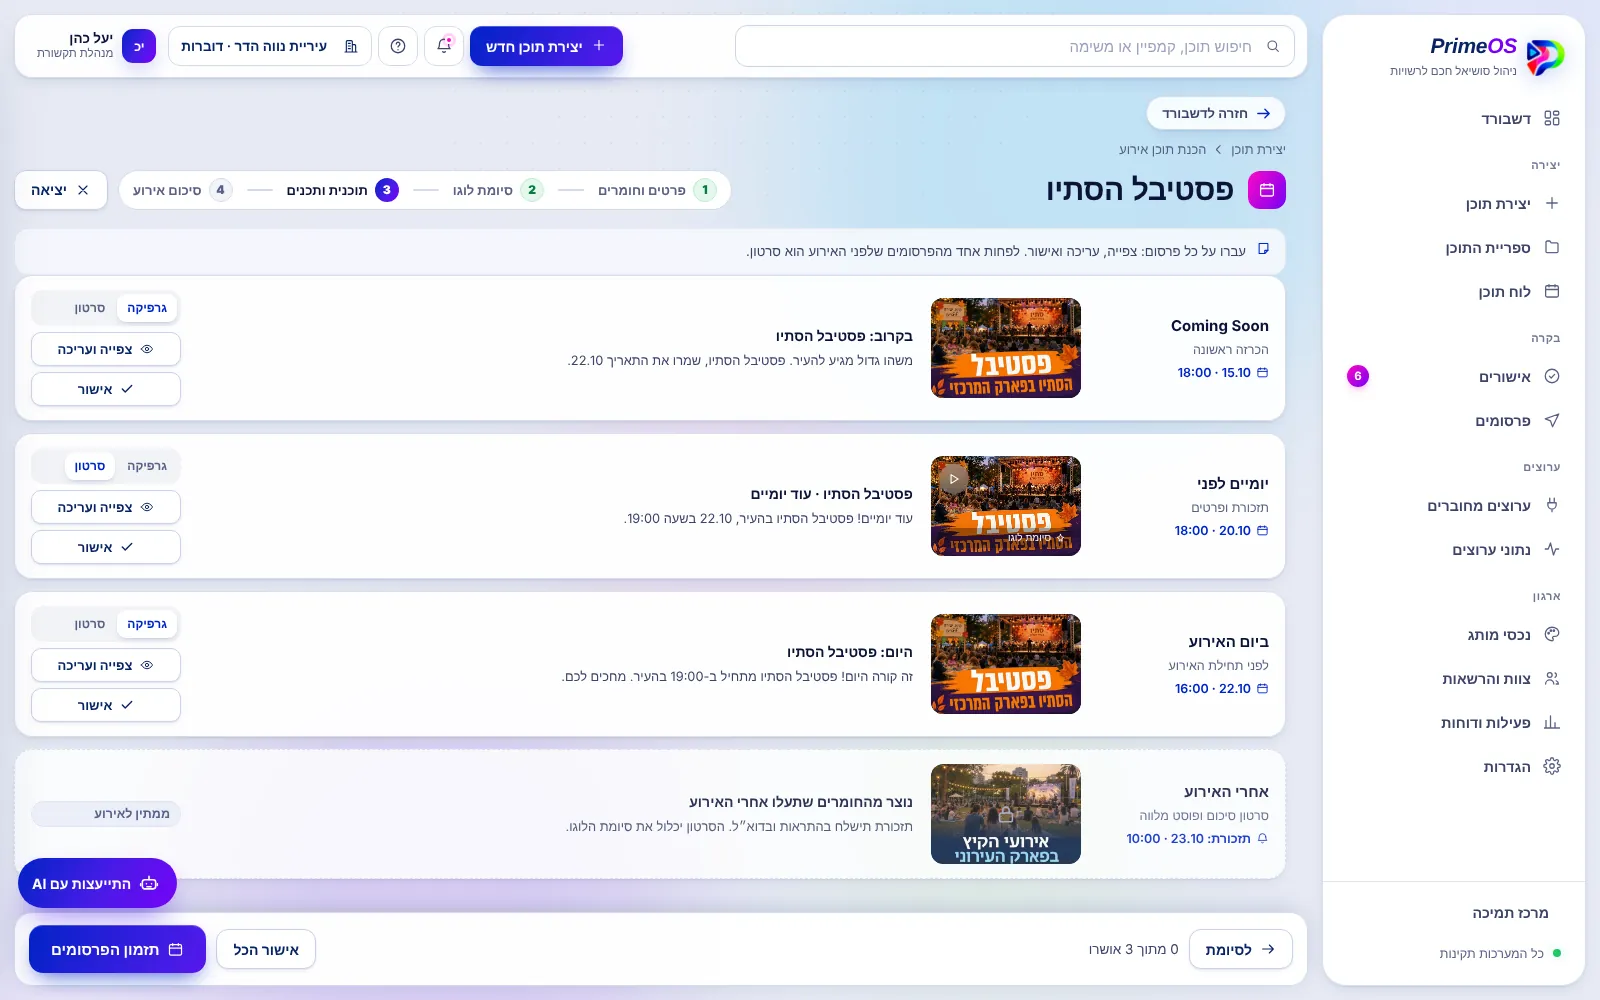Click כל המערכות תקינות status text
This screenshot has height=1000, width=1600.
pos(1491,953)
